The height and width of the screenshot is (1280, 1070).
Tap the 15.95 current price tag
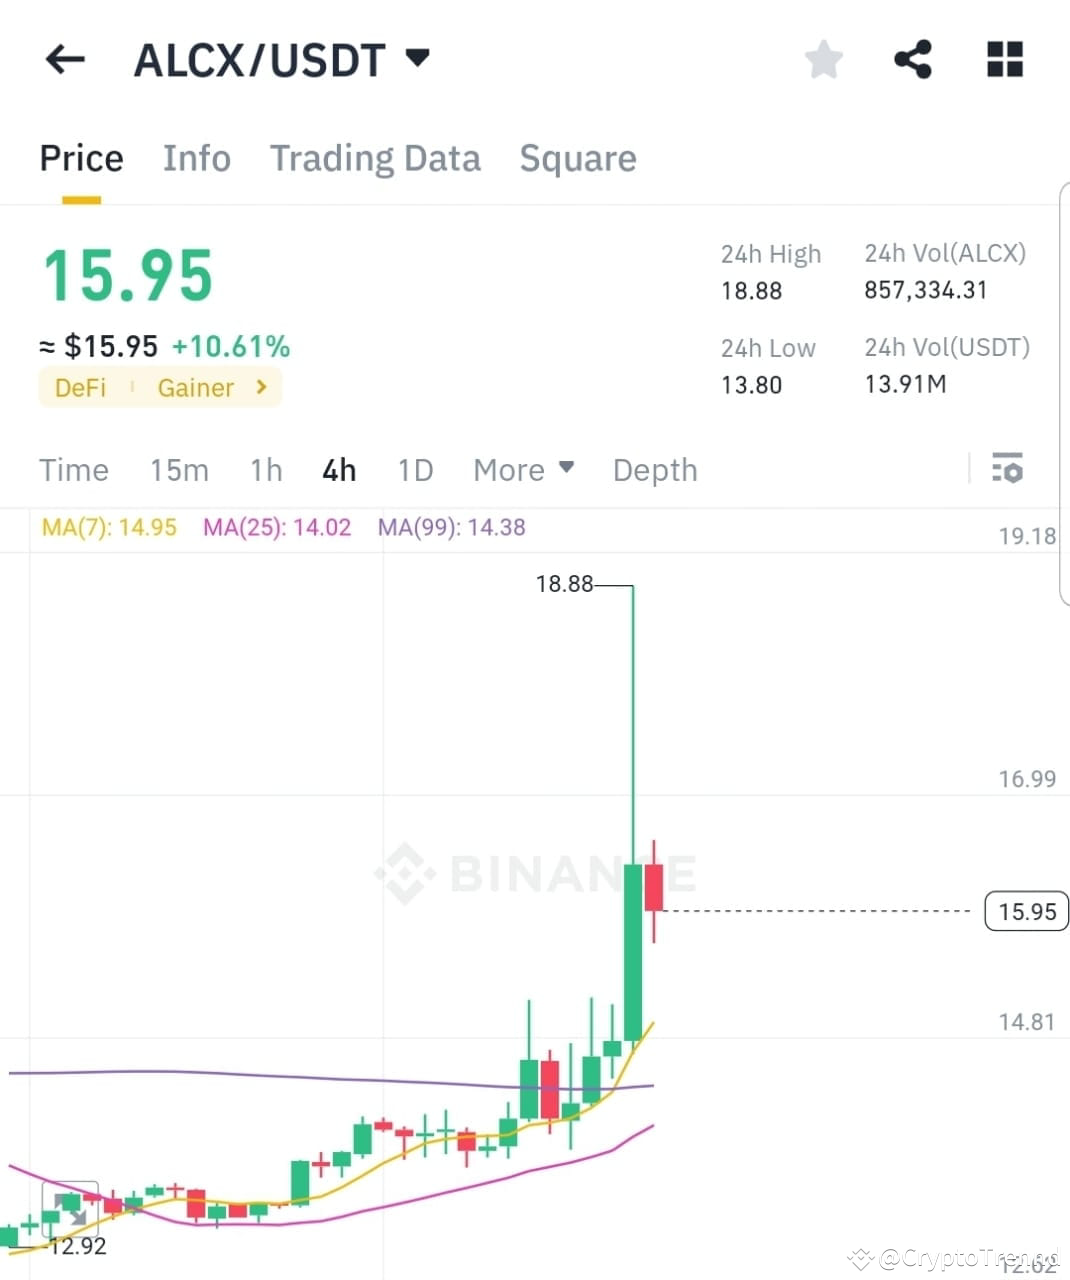[x=1025, y=911]
